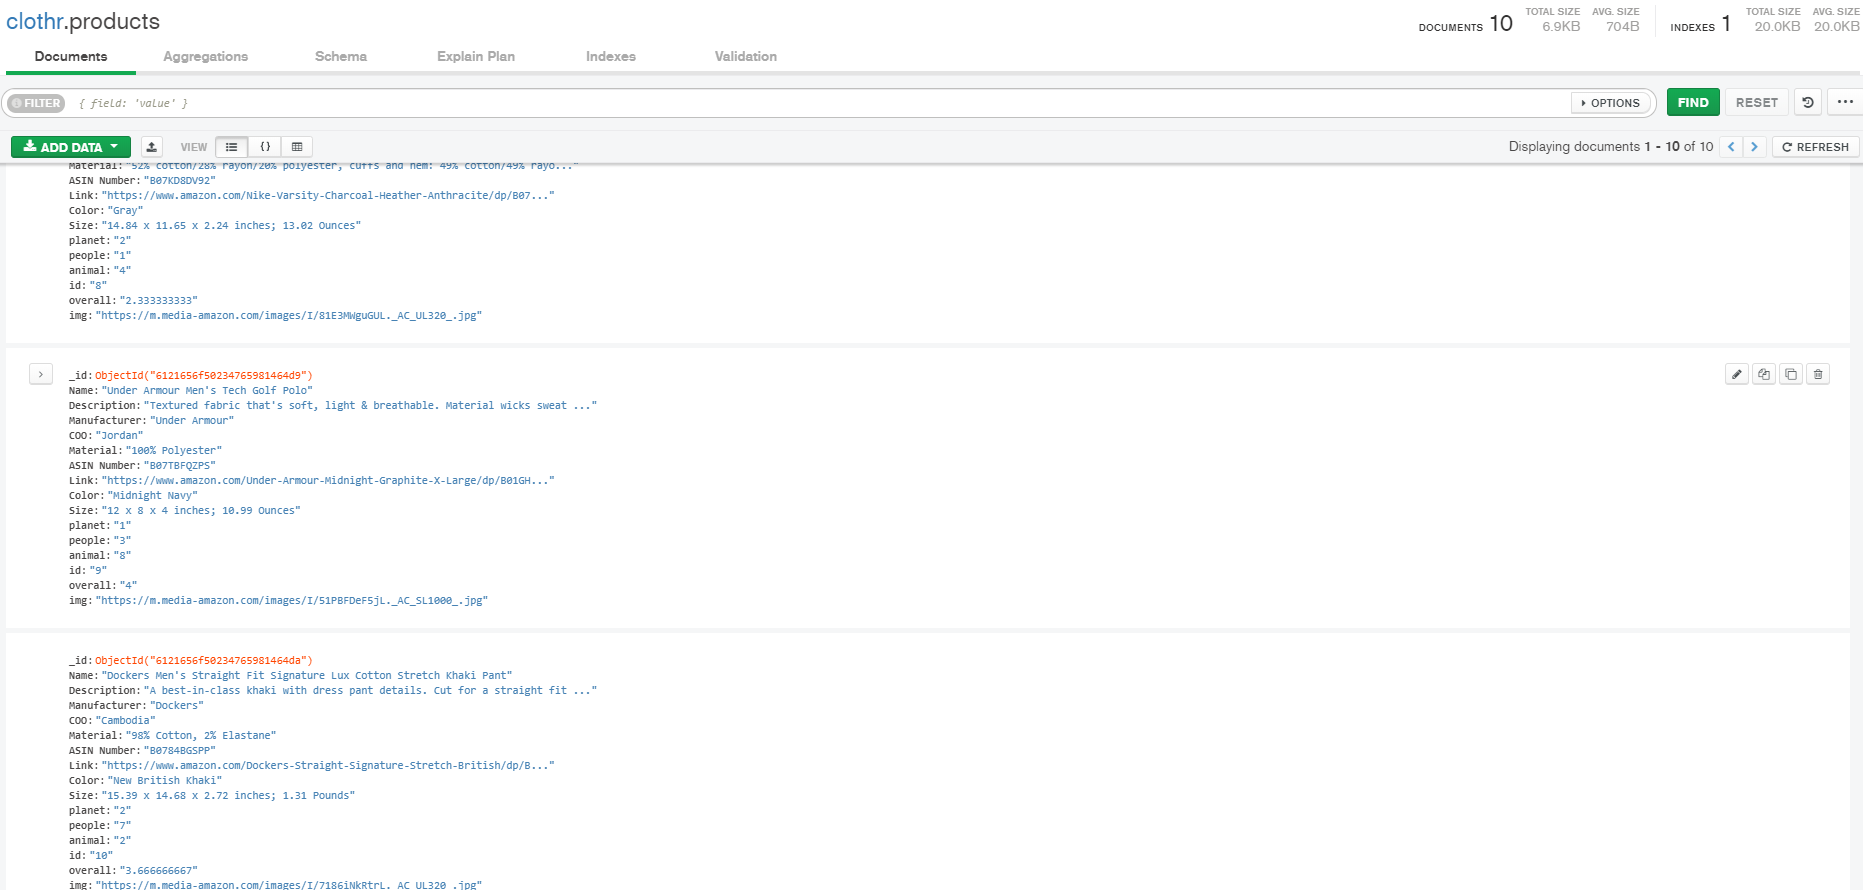The image size is (1863, 890).
Task: Click the "B07TBFQZPS" ASIN value
Action: pyautogui.click(x=180, y=465)
